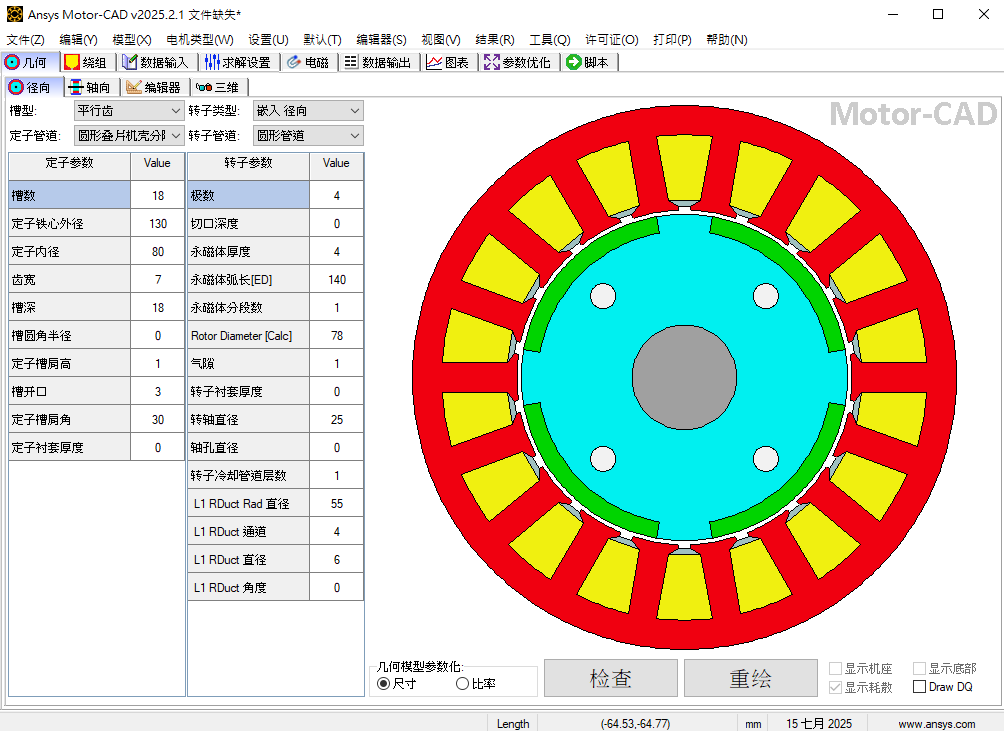
Task: Open 参数优化 optimization tab
Action: tap(517, 62)
